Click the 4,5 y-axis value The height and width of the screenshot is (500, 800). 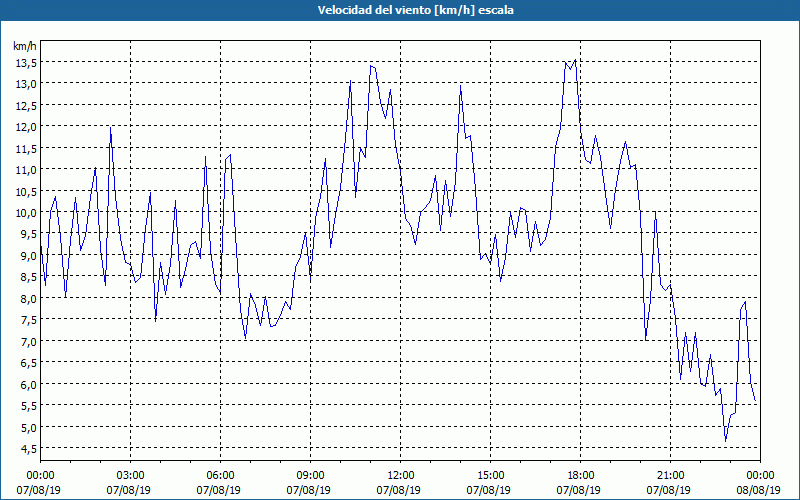coord(28,448)
